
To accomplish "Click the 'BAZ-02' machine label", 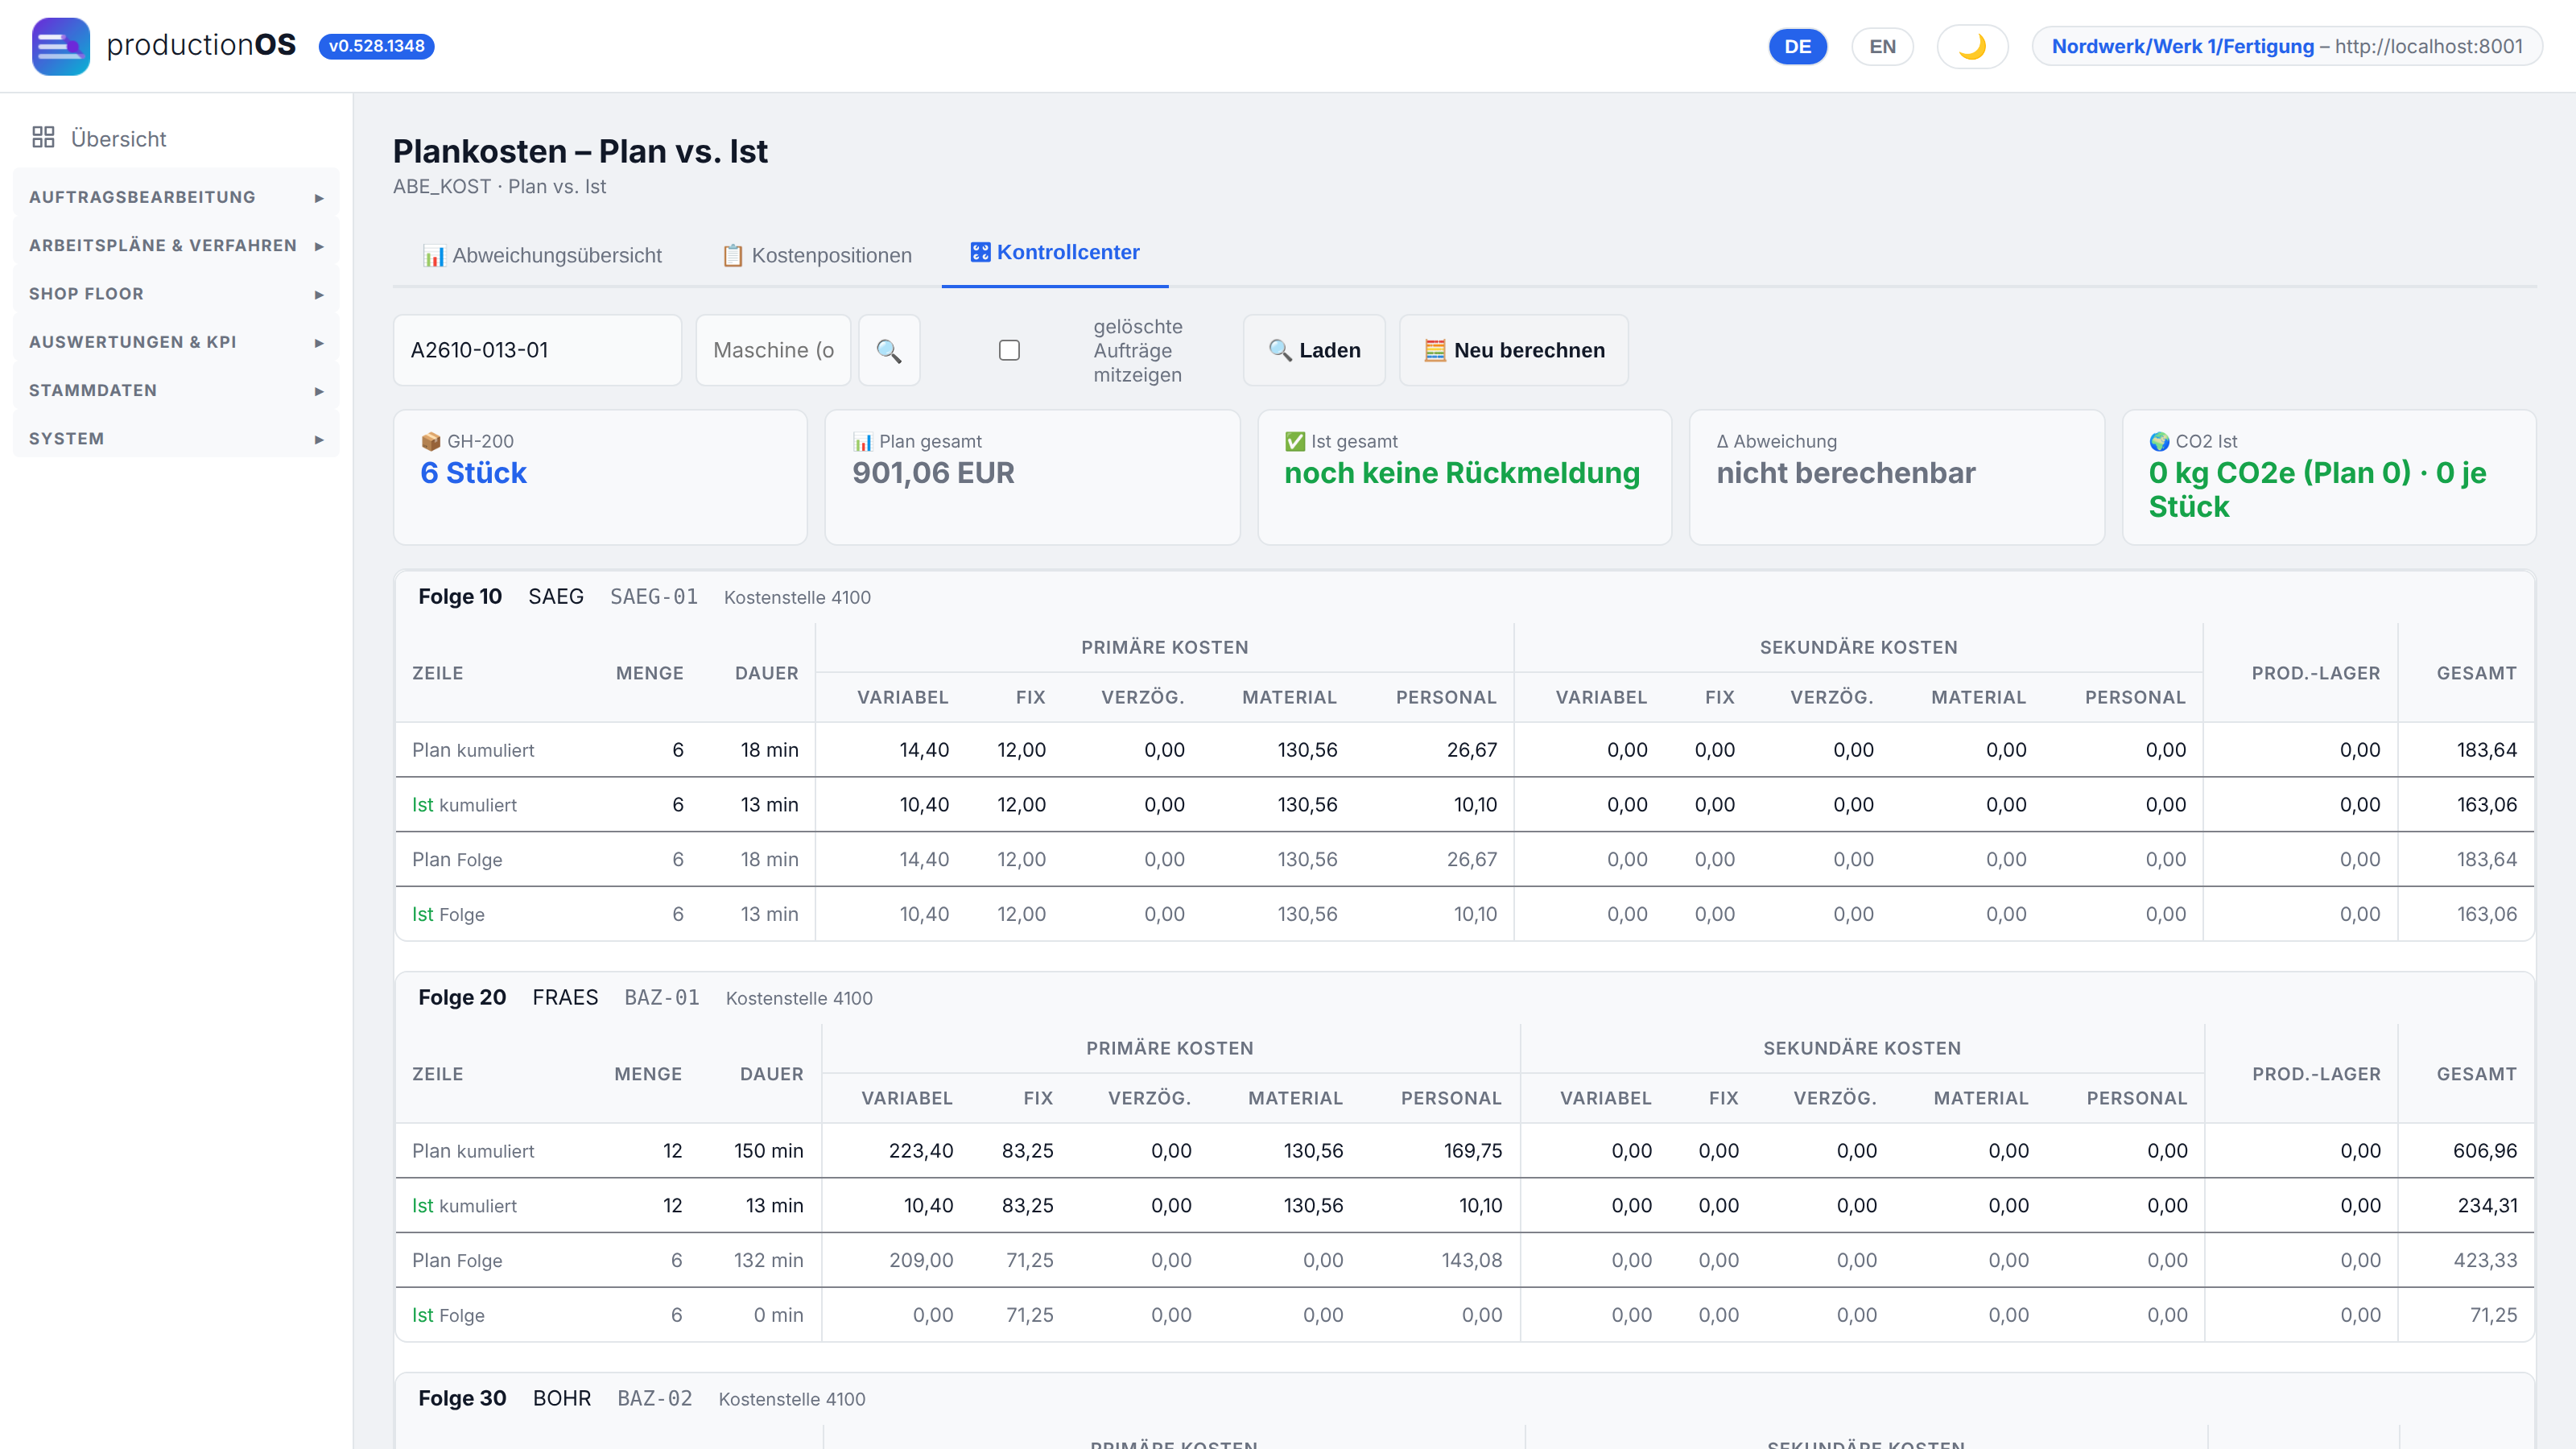I will [x=655, y=1399].
